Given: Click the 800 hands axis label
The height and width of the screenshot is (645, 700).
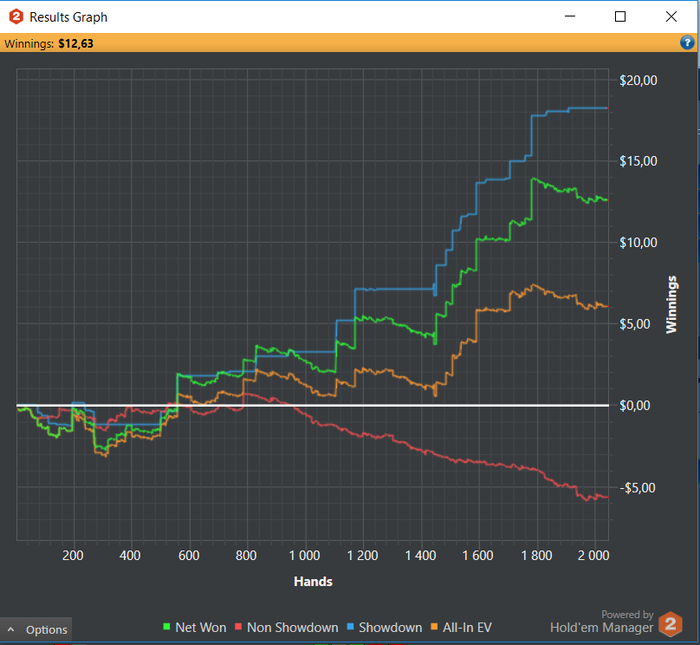Looking at the screenshot, I should 246,555.
